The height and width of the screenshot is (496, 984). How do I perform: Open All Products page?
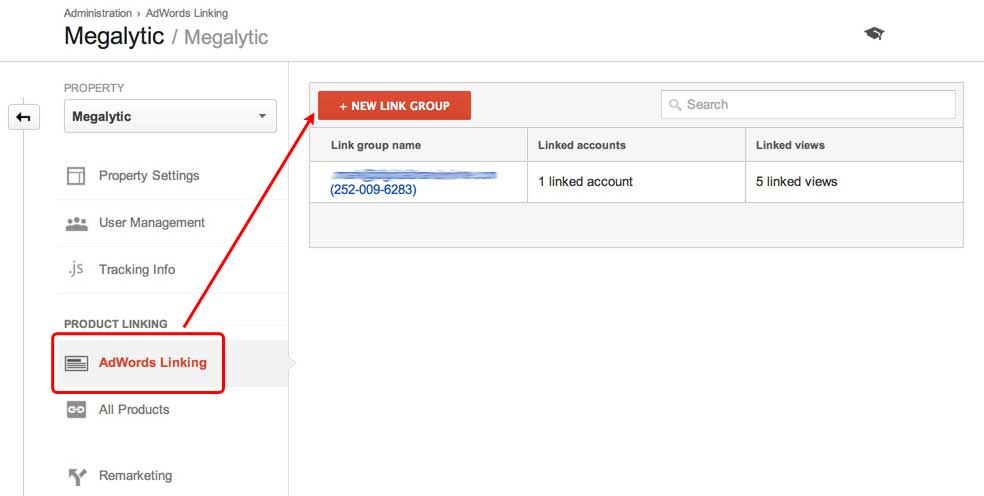tap(134, 410)
